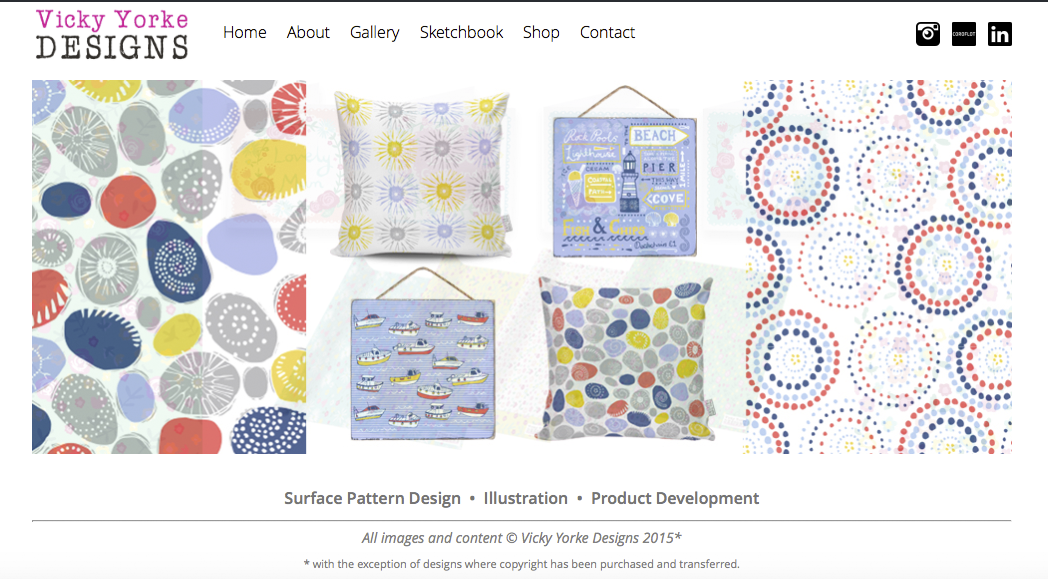Image resolution: width=1048 pixels, height=579 pixels.
Task: Click the copyright Vicky Yorke Designs 2015 line
Action: (x=521, y=538)
